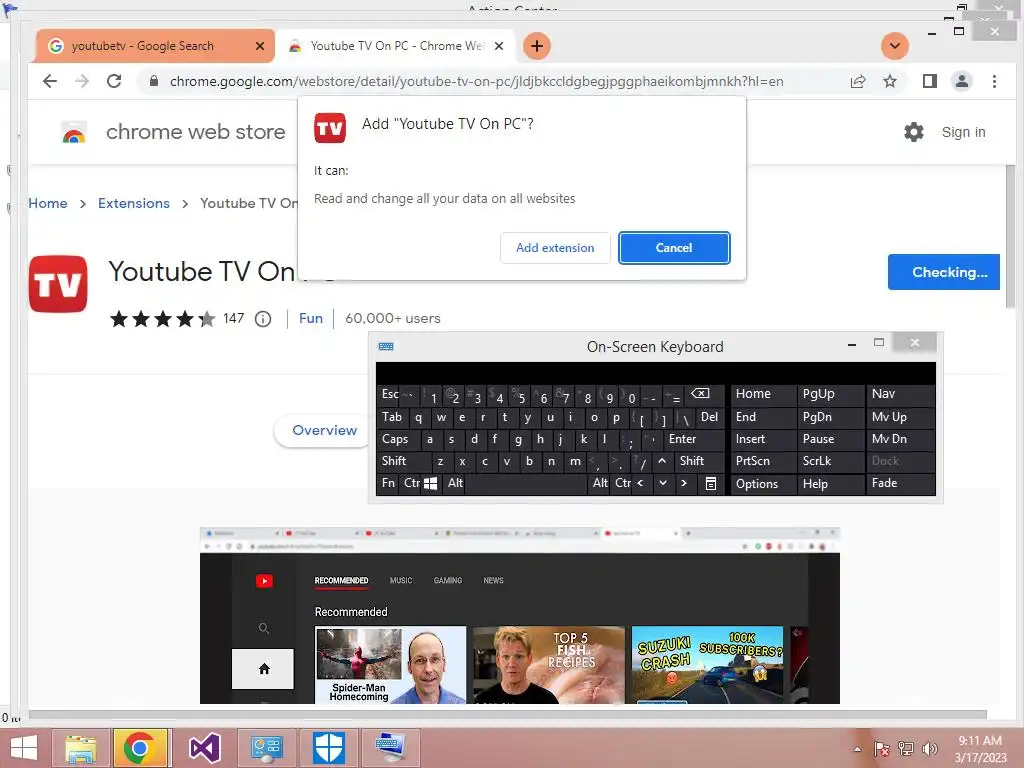
Task: Click the backspace key icon on keyboard
Action: (703, 394)
